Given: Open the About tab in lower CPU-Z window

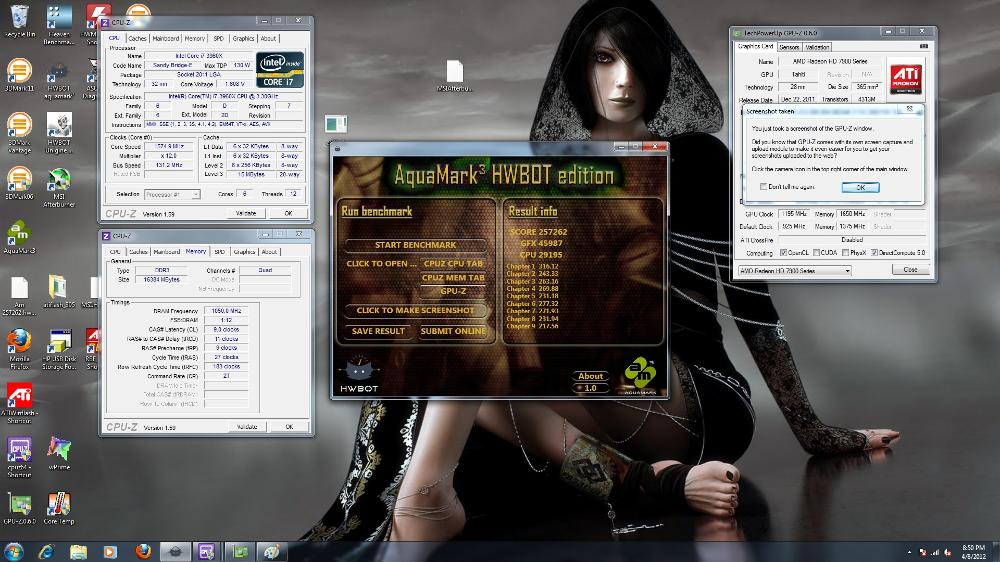Looking at the screenshot, I should (269, 252).
